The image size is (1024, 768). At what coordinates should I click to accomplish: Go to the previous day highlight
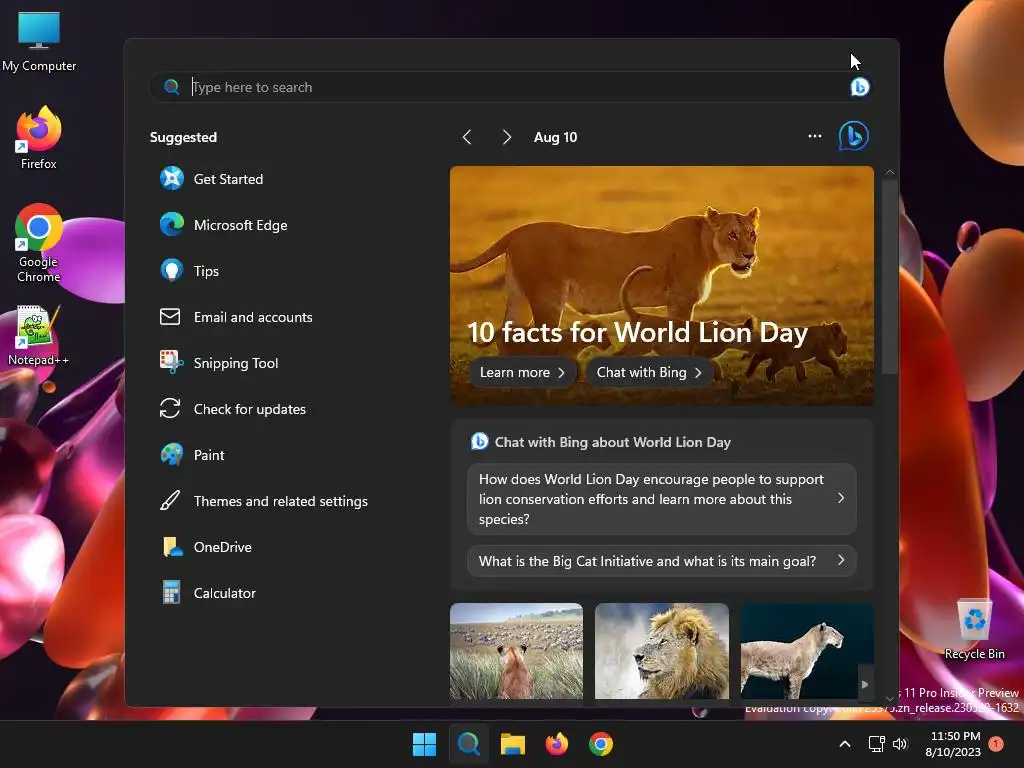click(x=467, y=137)
